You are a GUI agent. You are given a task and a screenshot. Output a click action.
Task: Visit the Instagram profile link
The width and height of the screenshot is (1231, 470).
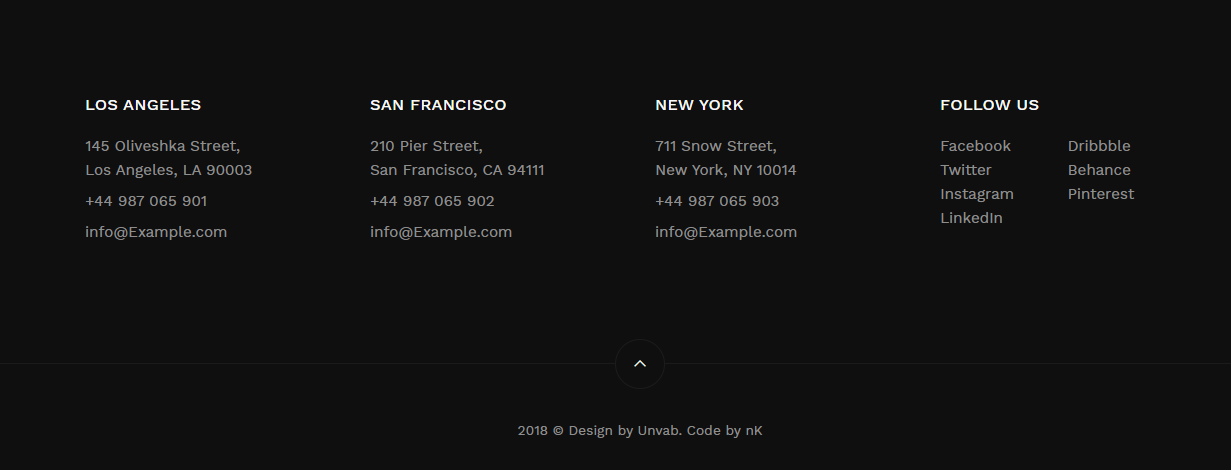coord(977,194)
